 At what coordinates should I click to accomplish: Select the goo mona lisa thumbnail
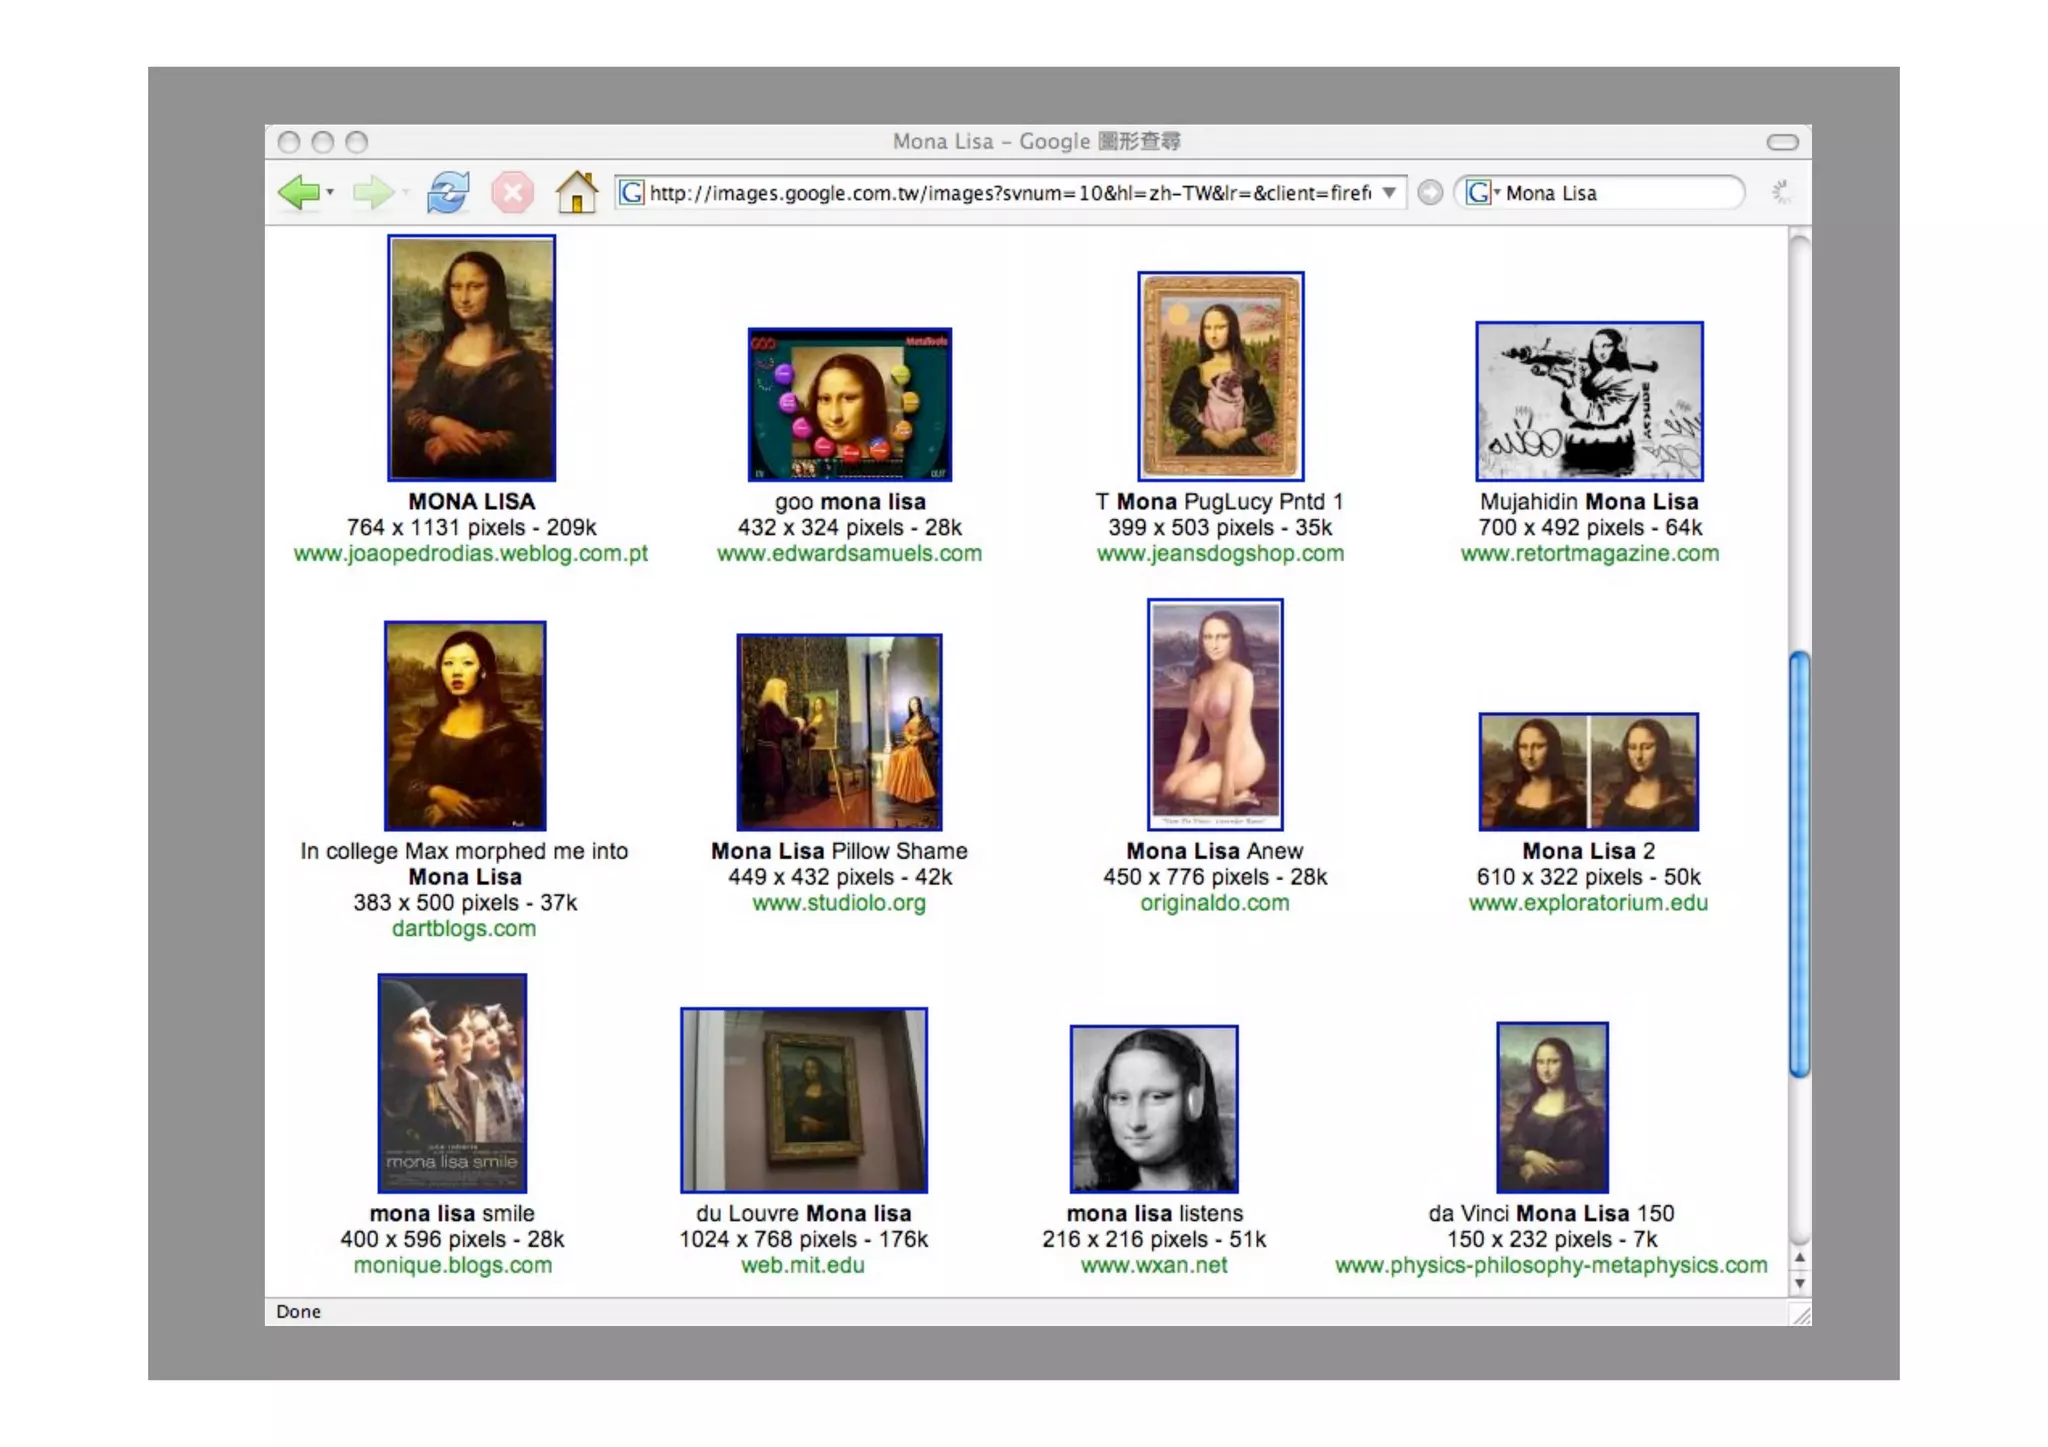pyautogui.click(x=849, y=404)
